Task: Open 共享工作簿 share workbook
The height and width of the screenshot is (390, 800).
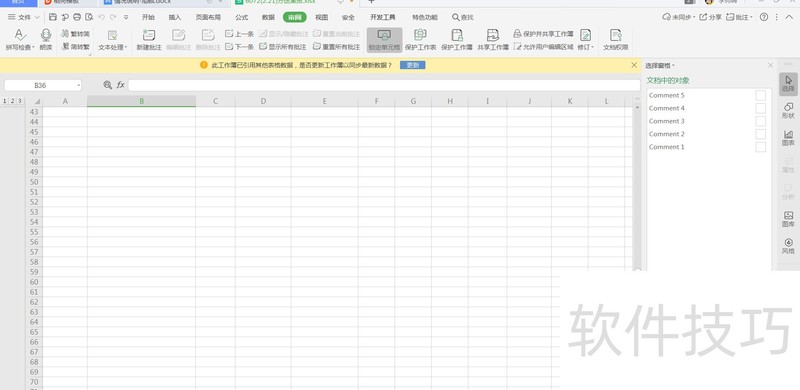Action: (493, 40)
